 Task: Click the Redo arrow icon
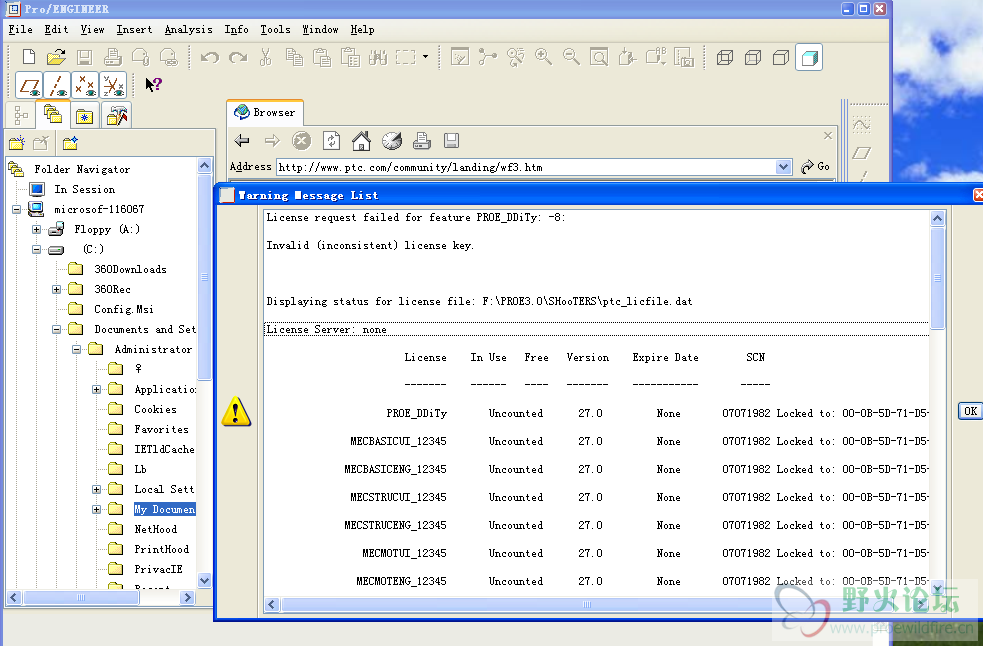(x=238, y=58)
